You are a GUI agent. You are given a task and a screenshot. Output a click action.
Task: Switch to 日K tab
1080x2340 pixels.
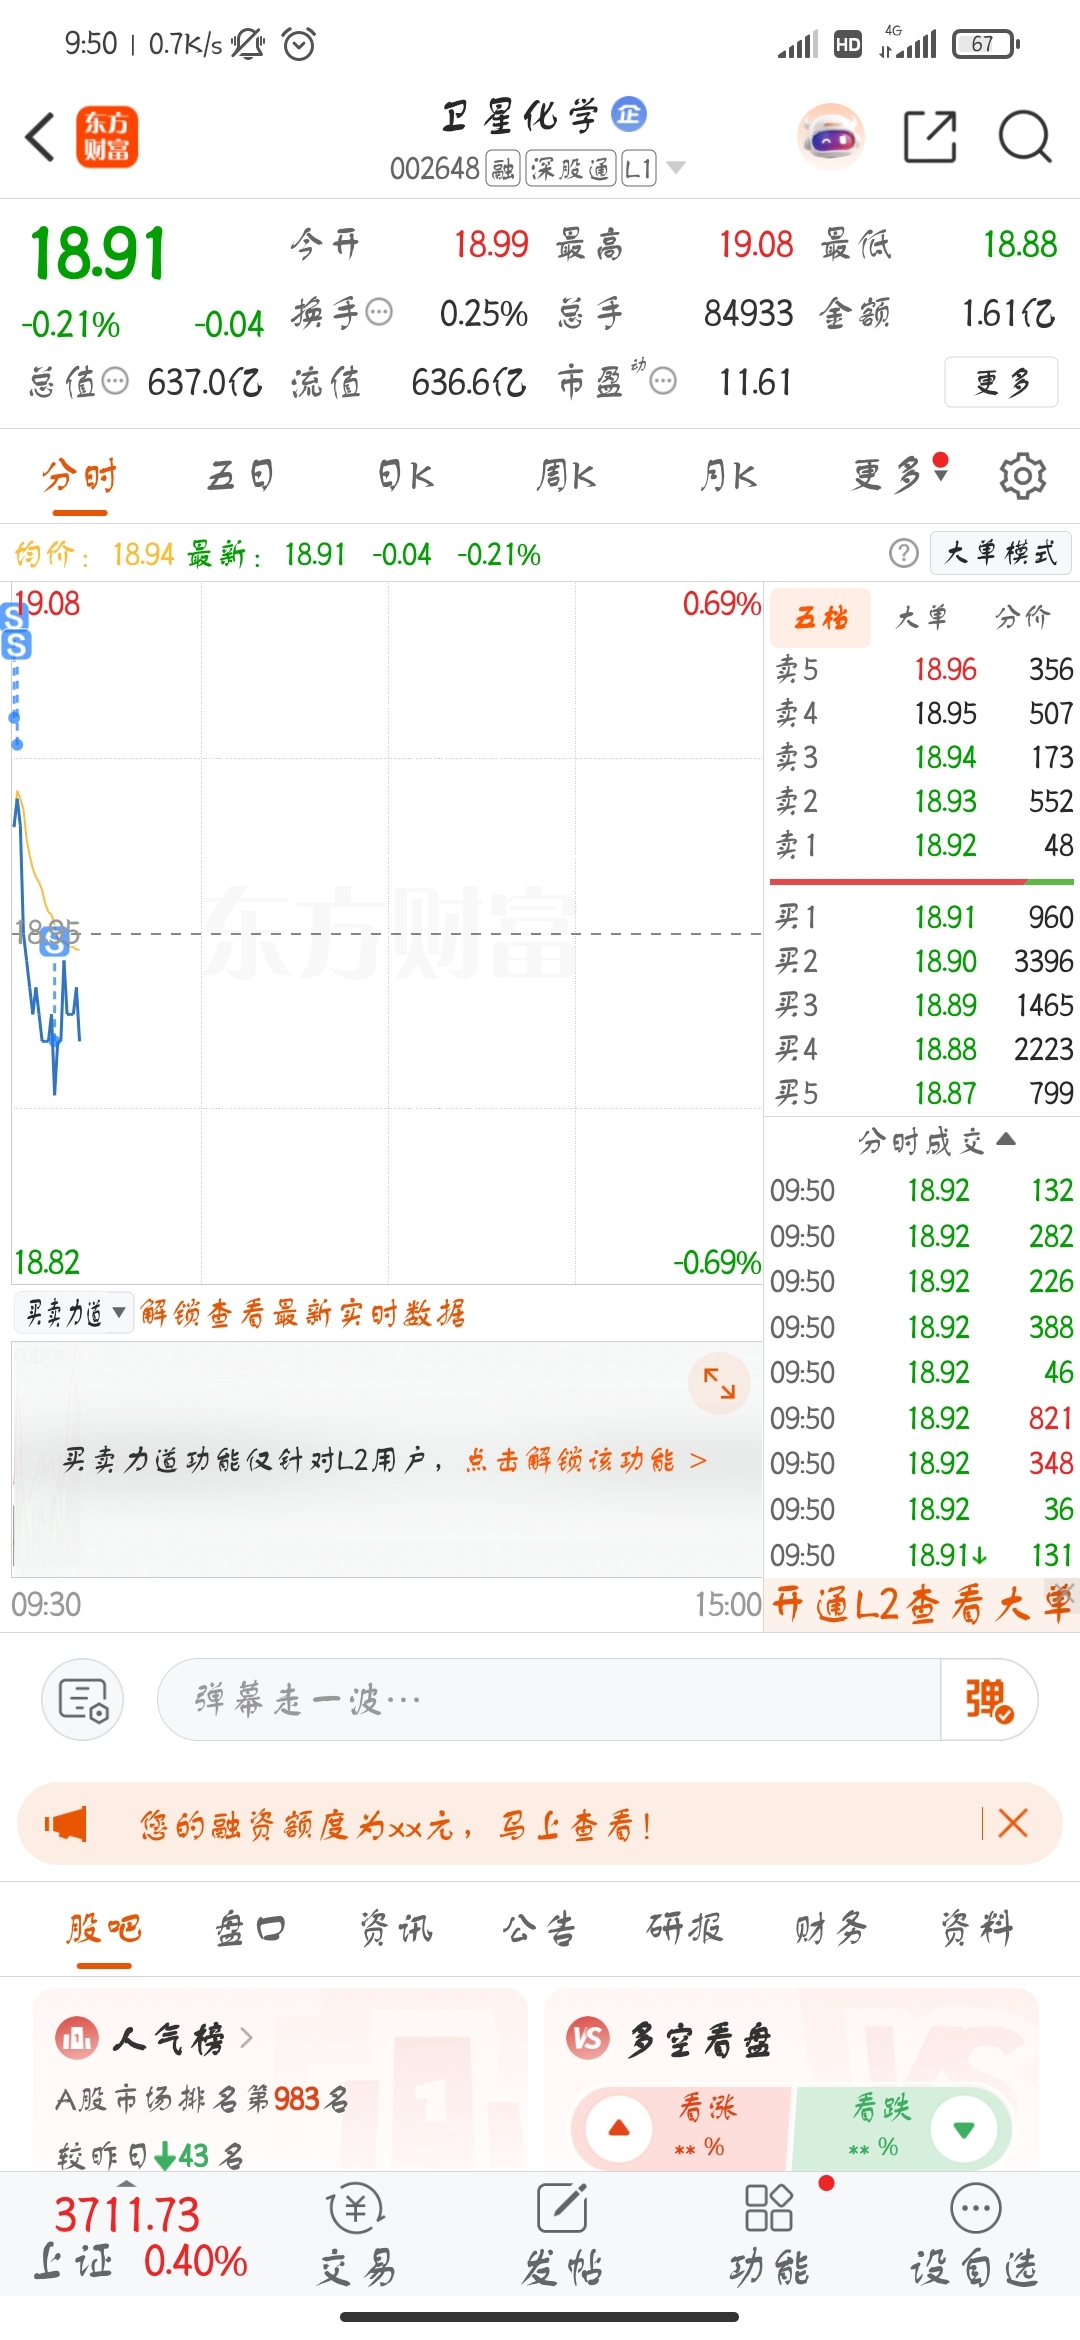point(406,476)
